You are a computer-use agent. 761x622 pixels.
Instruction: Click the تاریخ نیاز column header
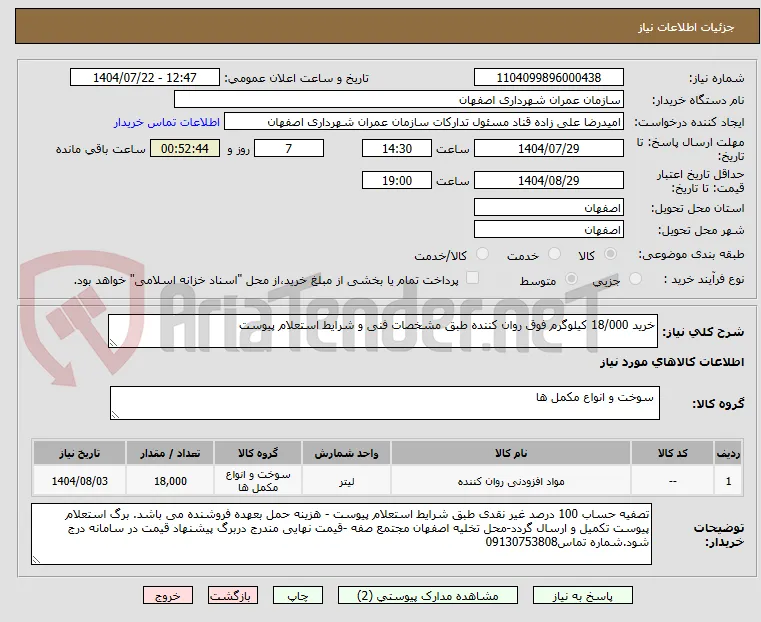pos(80,453)
